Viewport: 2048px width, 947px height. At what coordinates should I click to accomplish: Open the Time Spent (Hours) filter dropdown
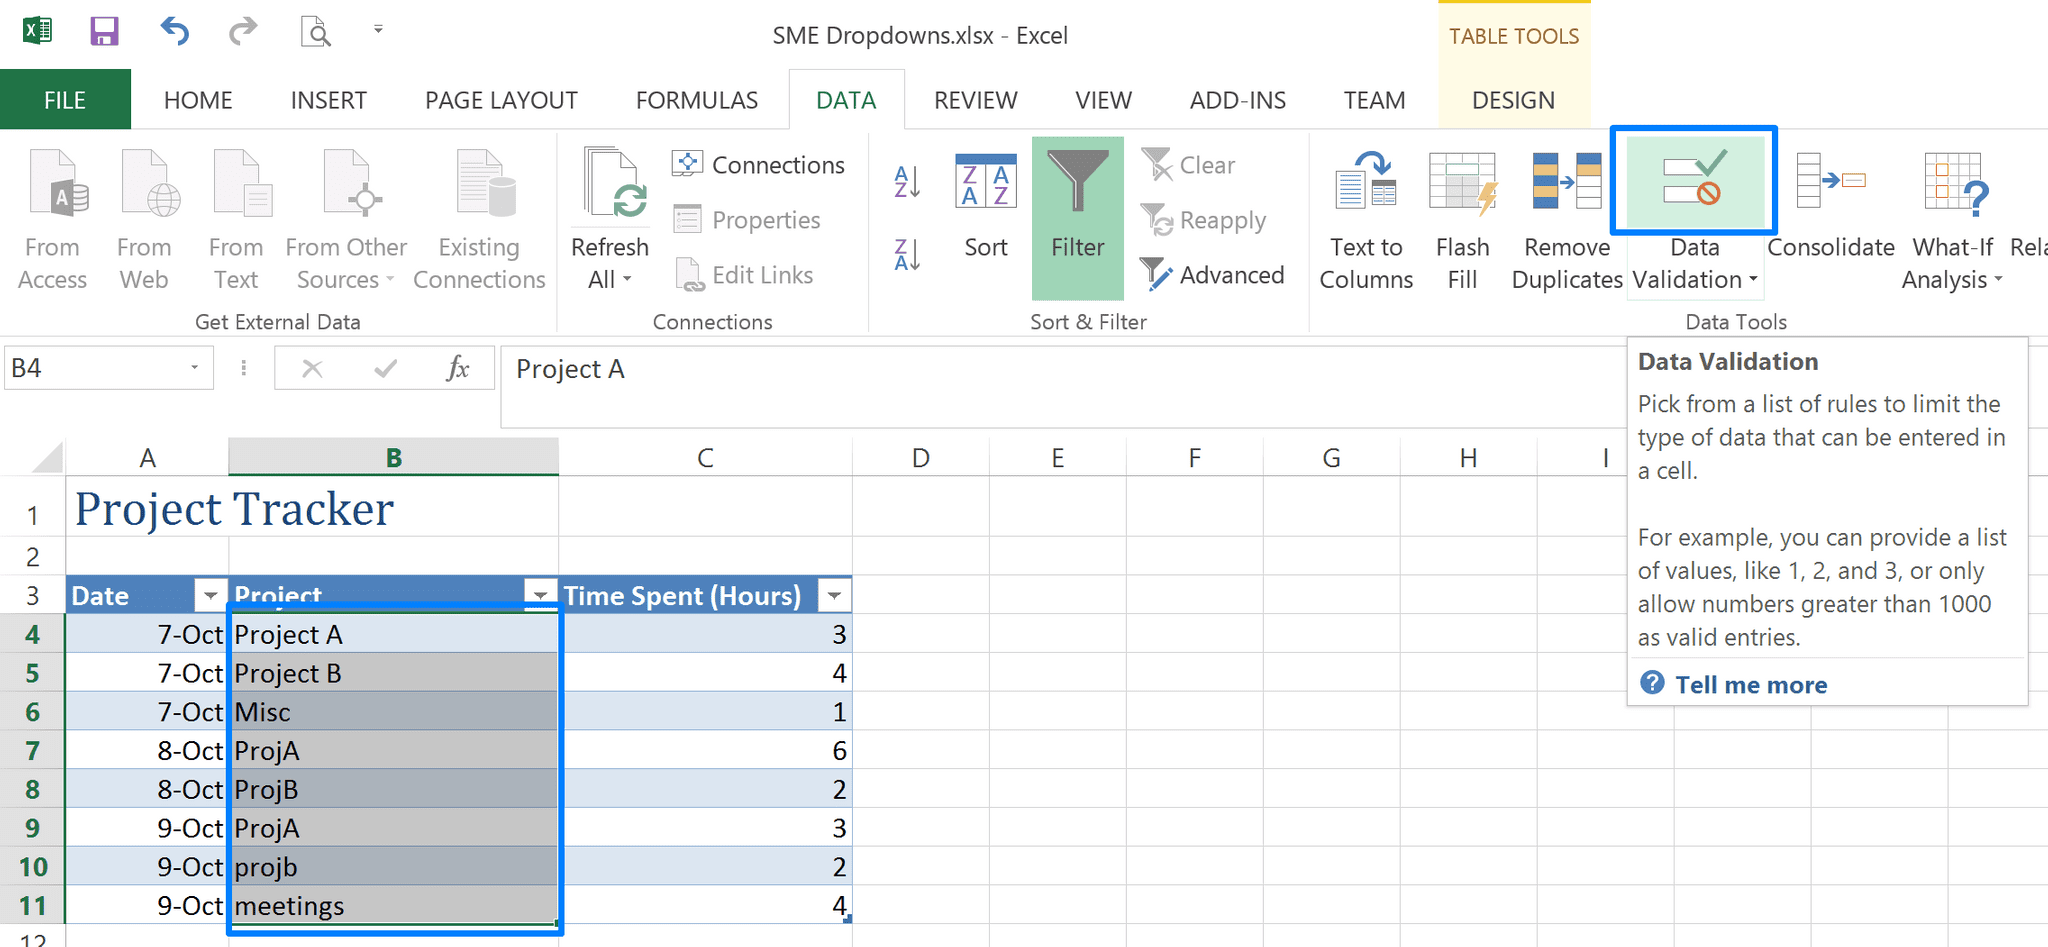[834, 594]
